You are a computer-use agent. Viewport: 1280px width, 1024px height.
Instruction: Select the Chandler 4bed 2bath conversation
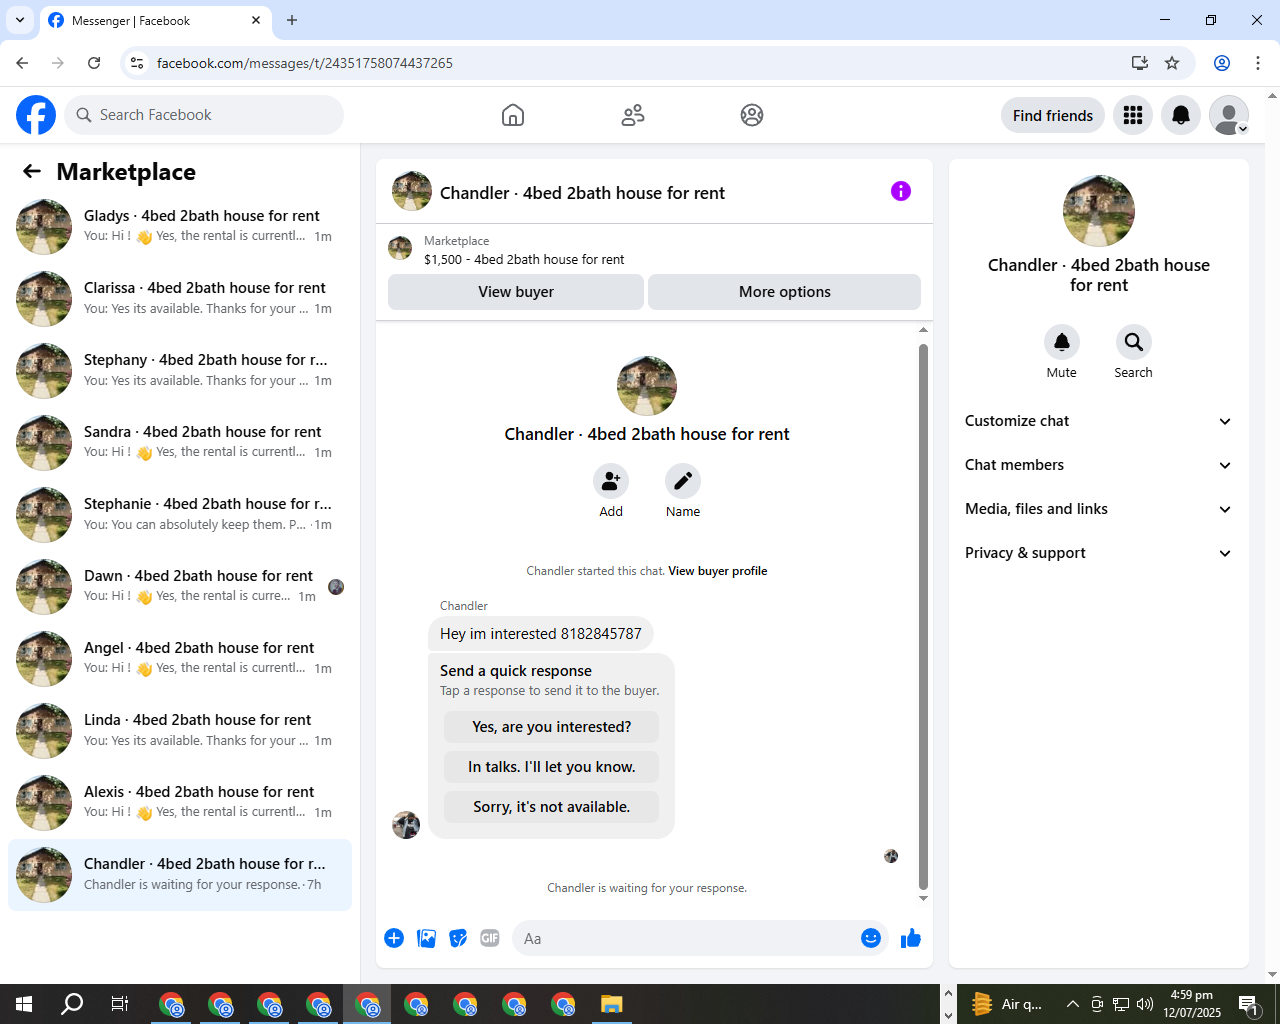pyautogui.click(x=180, y=875)
